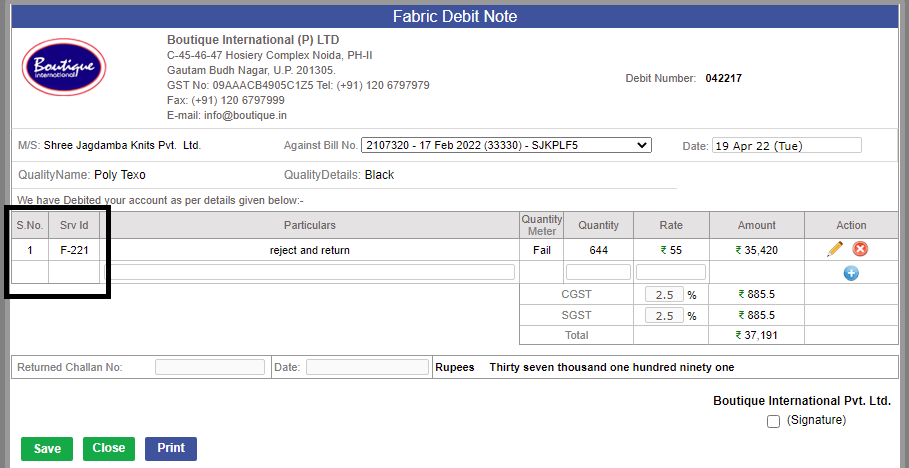Image resolution: width=909 pixels, height=468 pixels.
Task: Click the address line C-45-46-47 Hosiery Complex Noida
Action: pyautogui.click(x=270, y=55)
